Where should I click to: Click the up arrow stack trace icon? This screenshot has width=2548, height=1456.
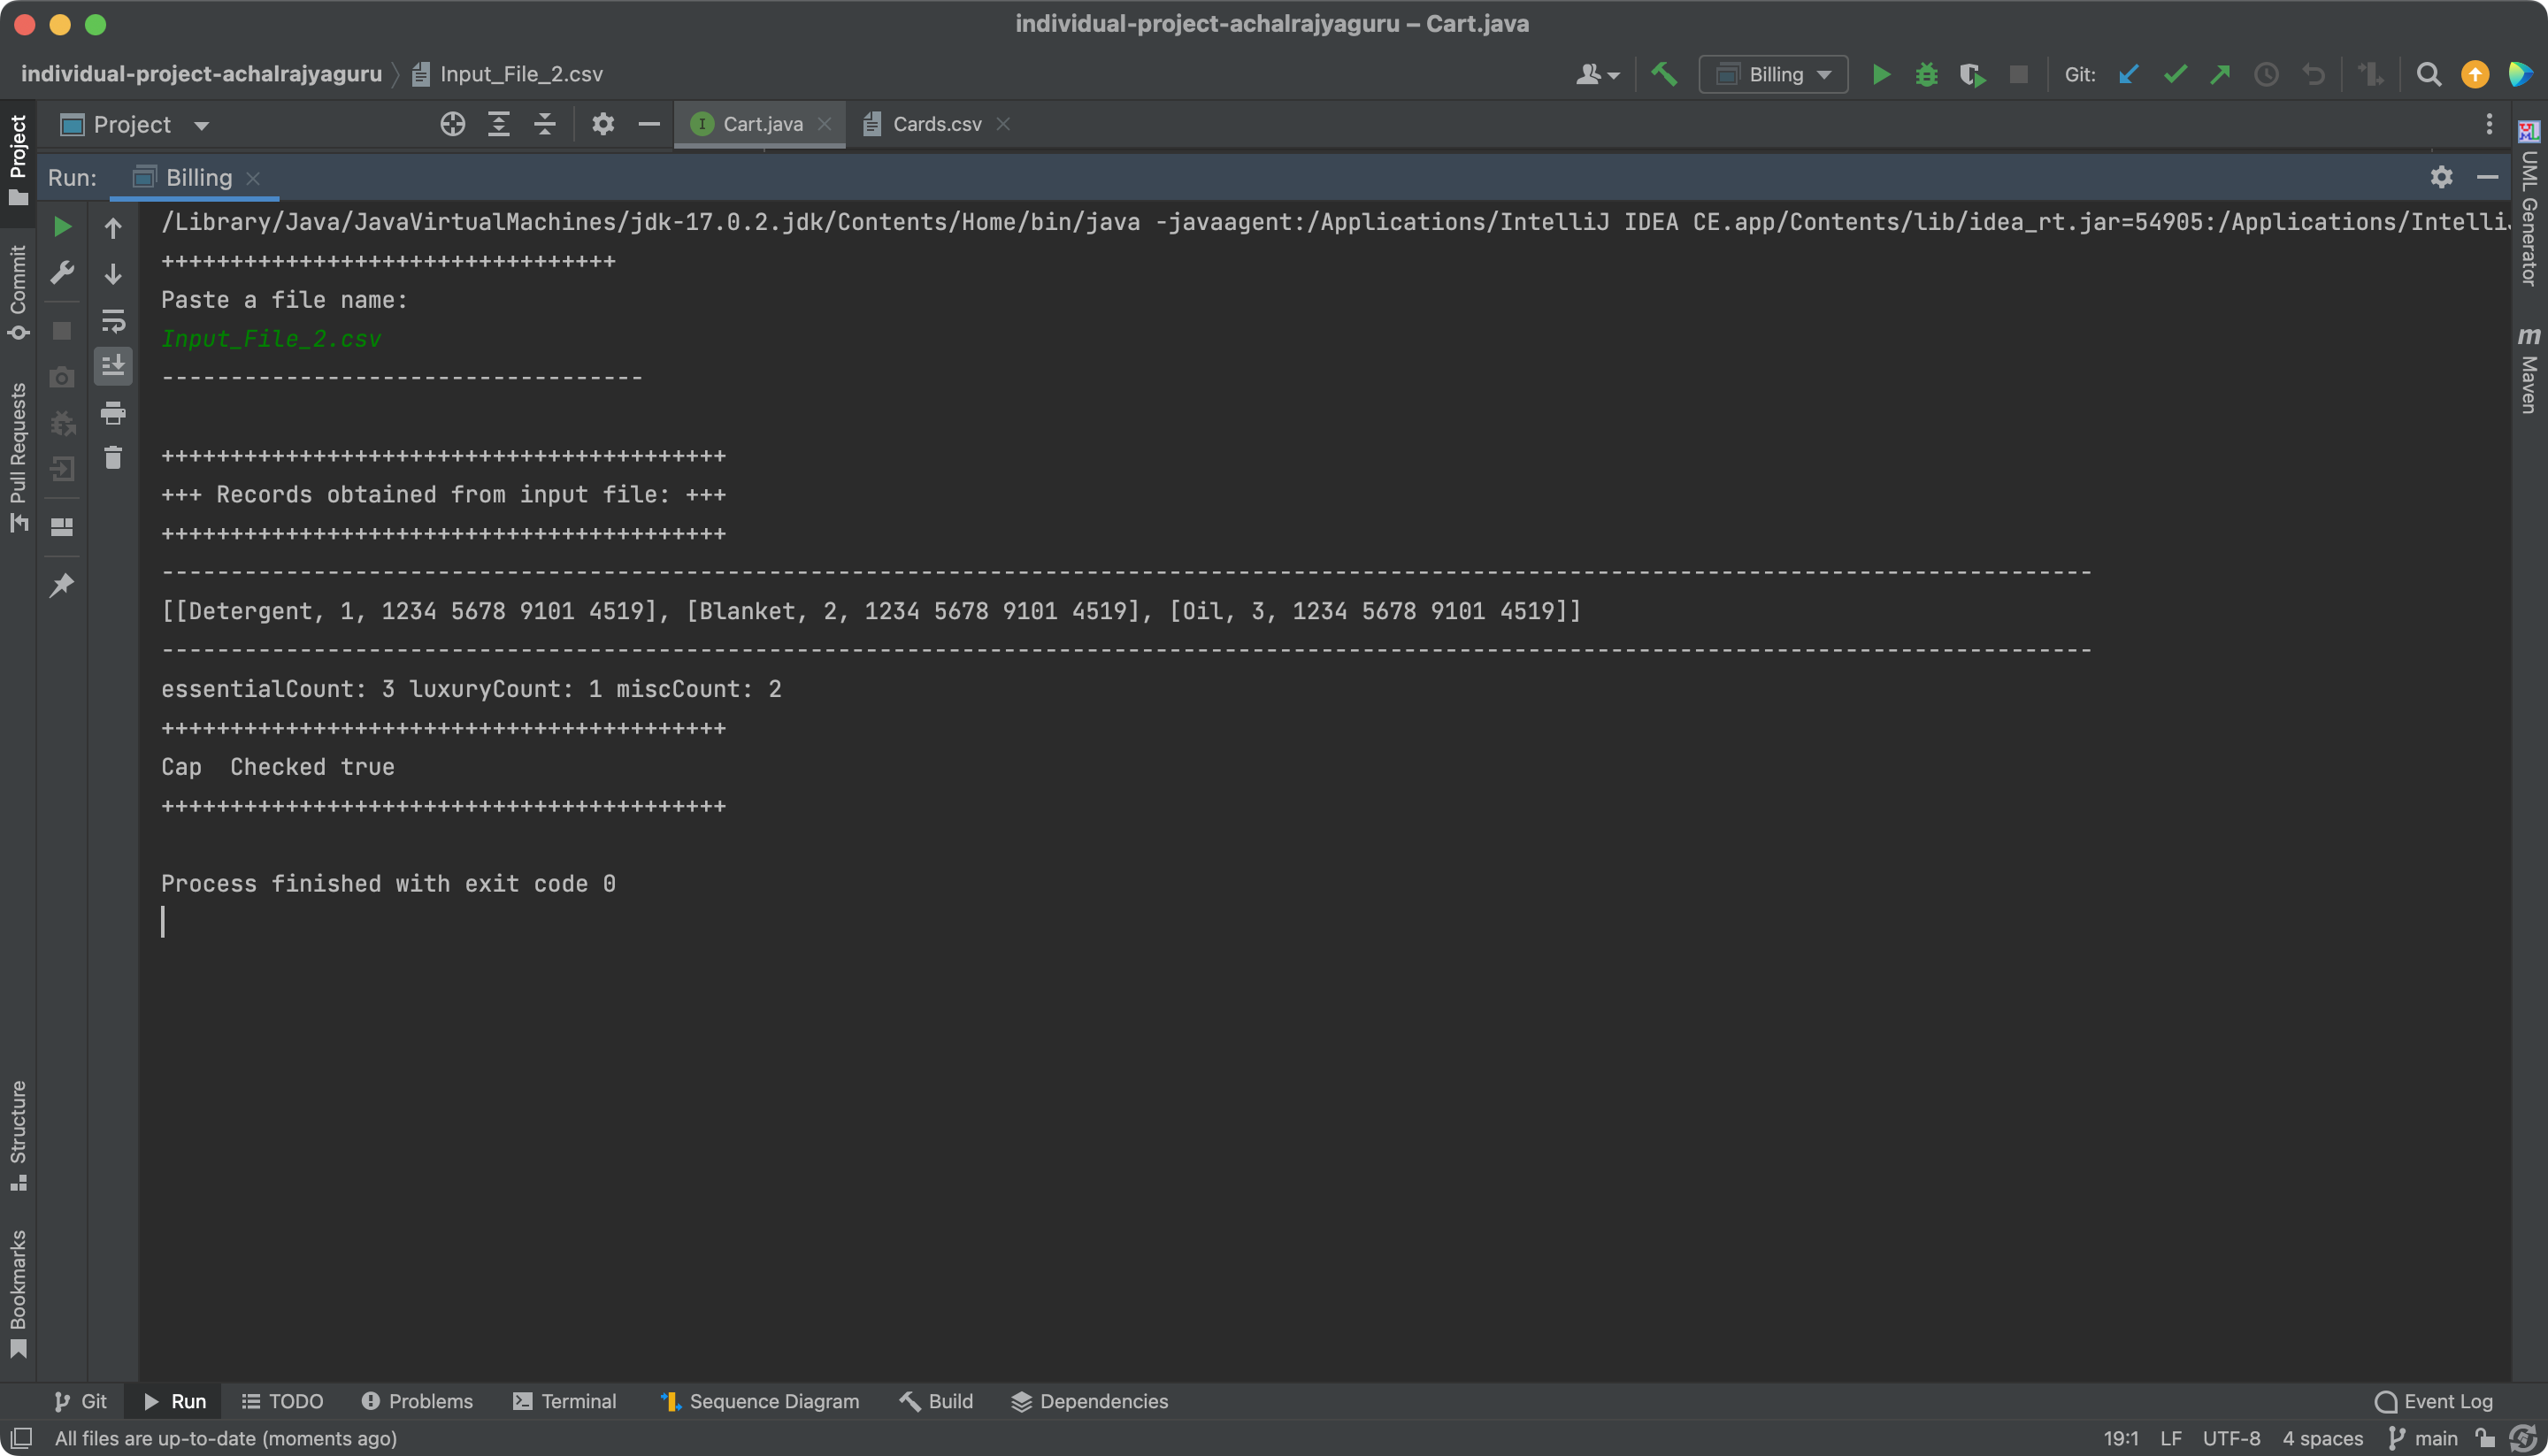[113, 228]
